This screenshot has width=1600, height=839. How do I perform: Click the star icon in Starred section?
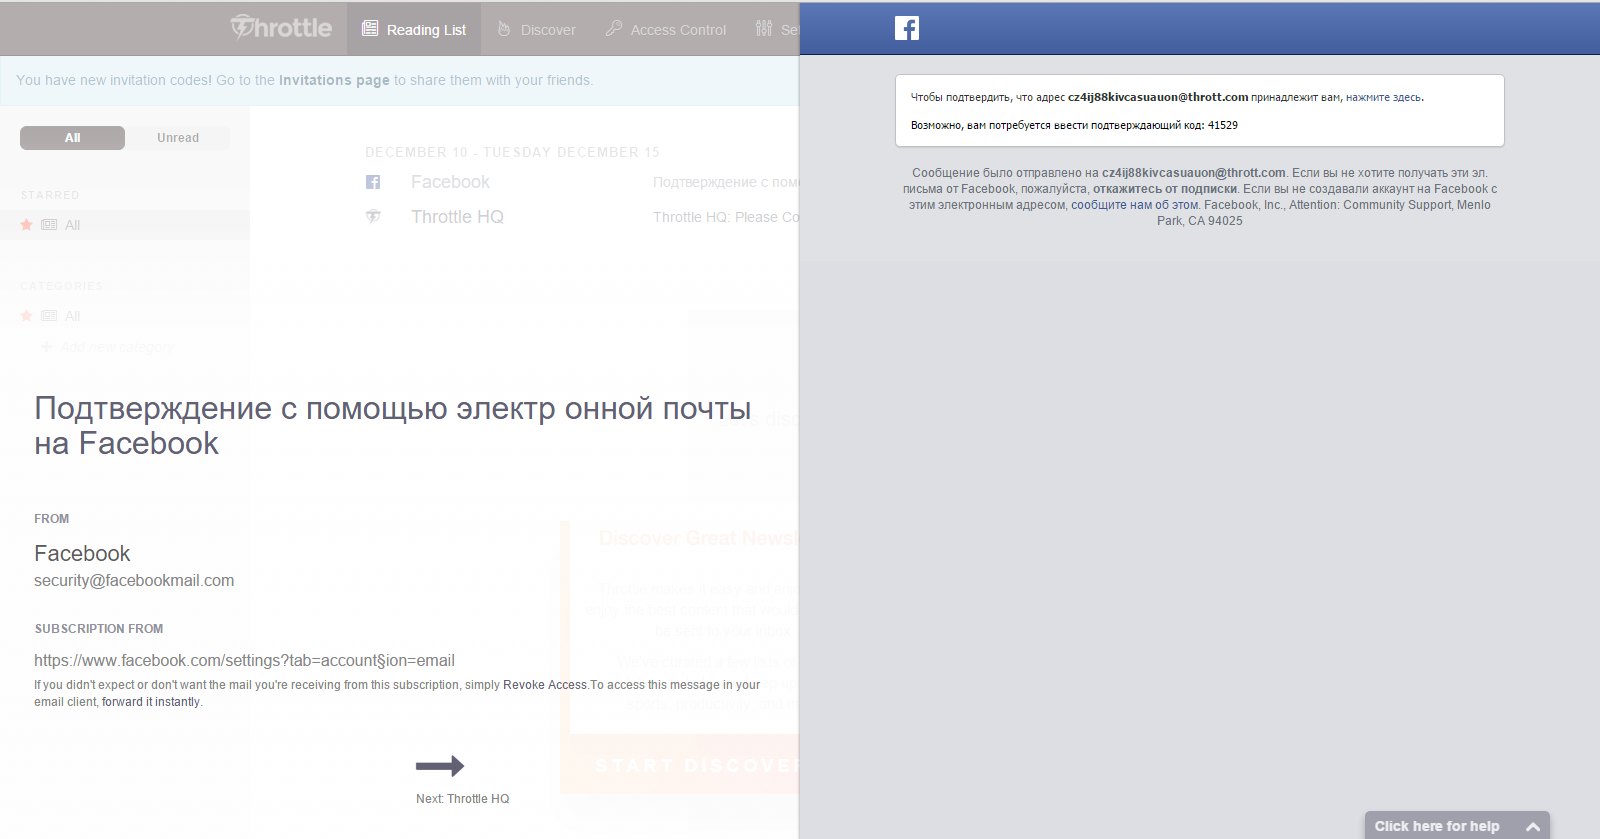pyautogui.click(x=27, y=225)
